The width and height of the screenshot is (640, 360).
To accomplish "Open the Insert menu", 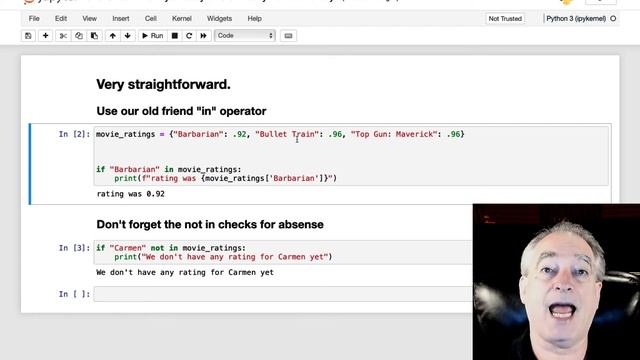I will tap(121, 19).
